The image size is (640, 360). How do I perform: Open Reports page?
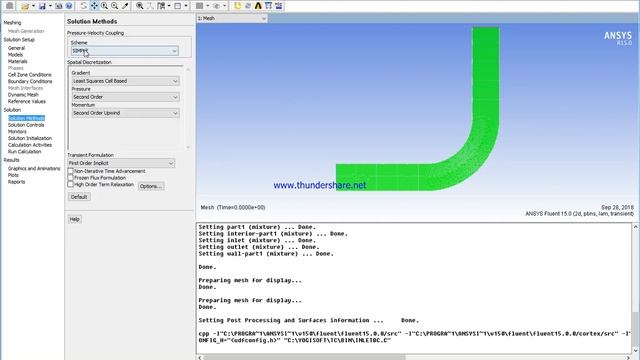(x=16, y=182)
